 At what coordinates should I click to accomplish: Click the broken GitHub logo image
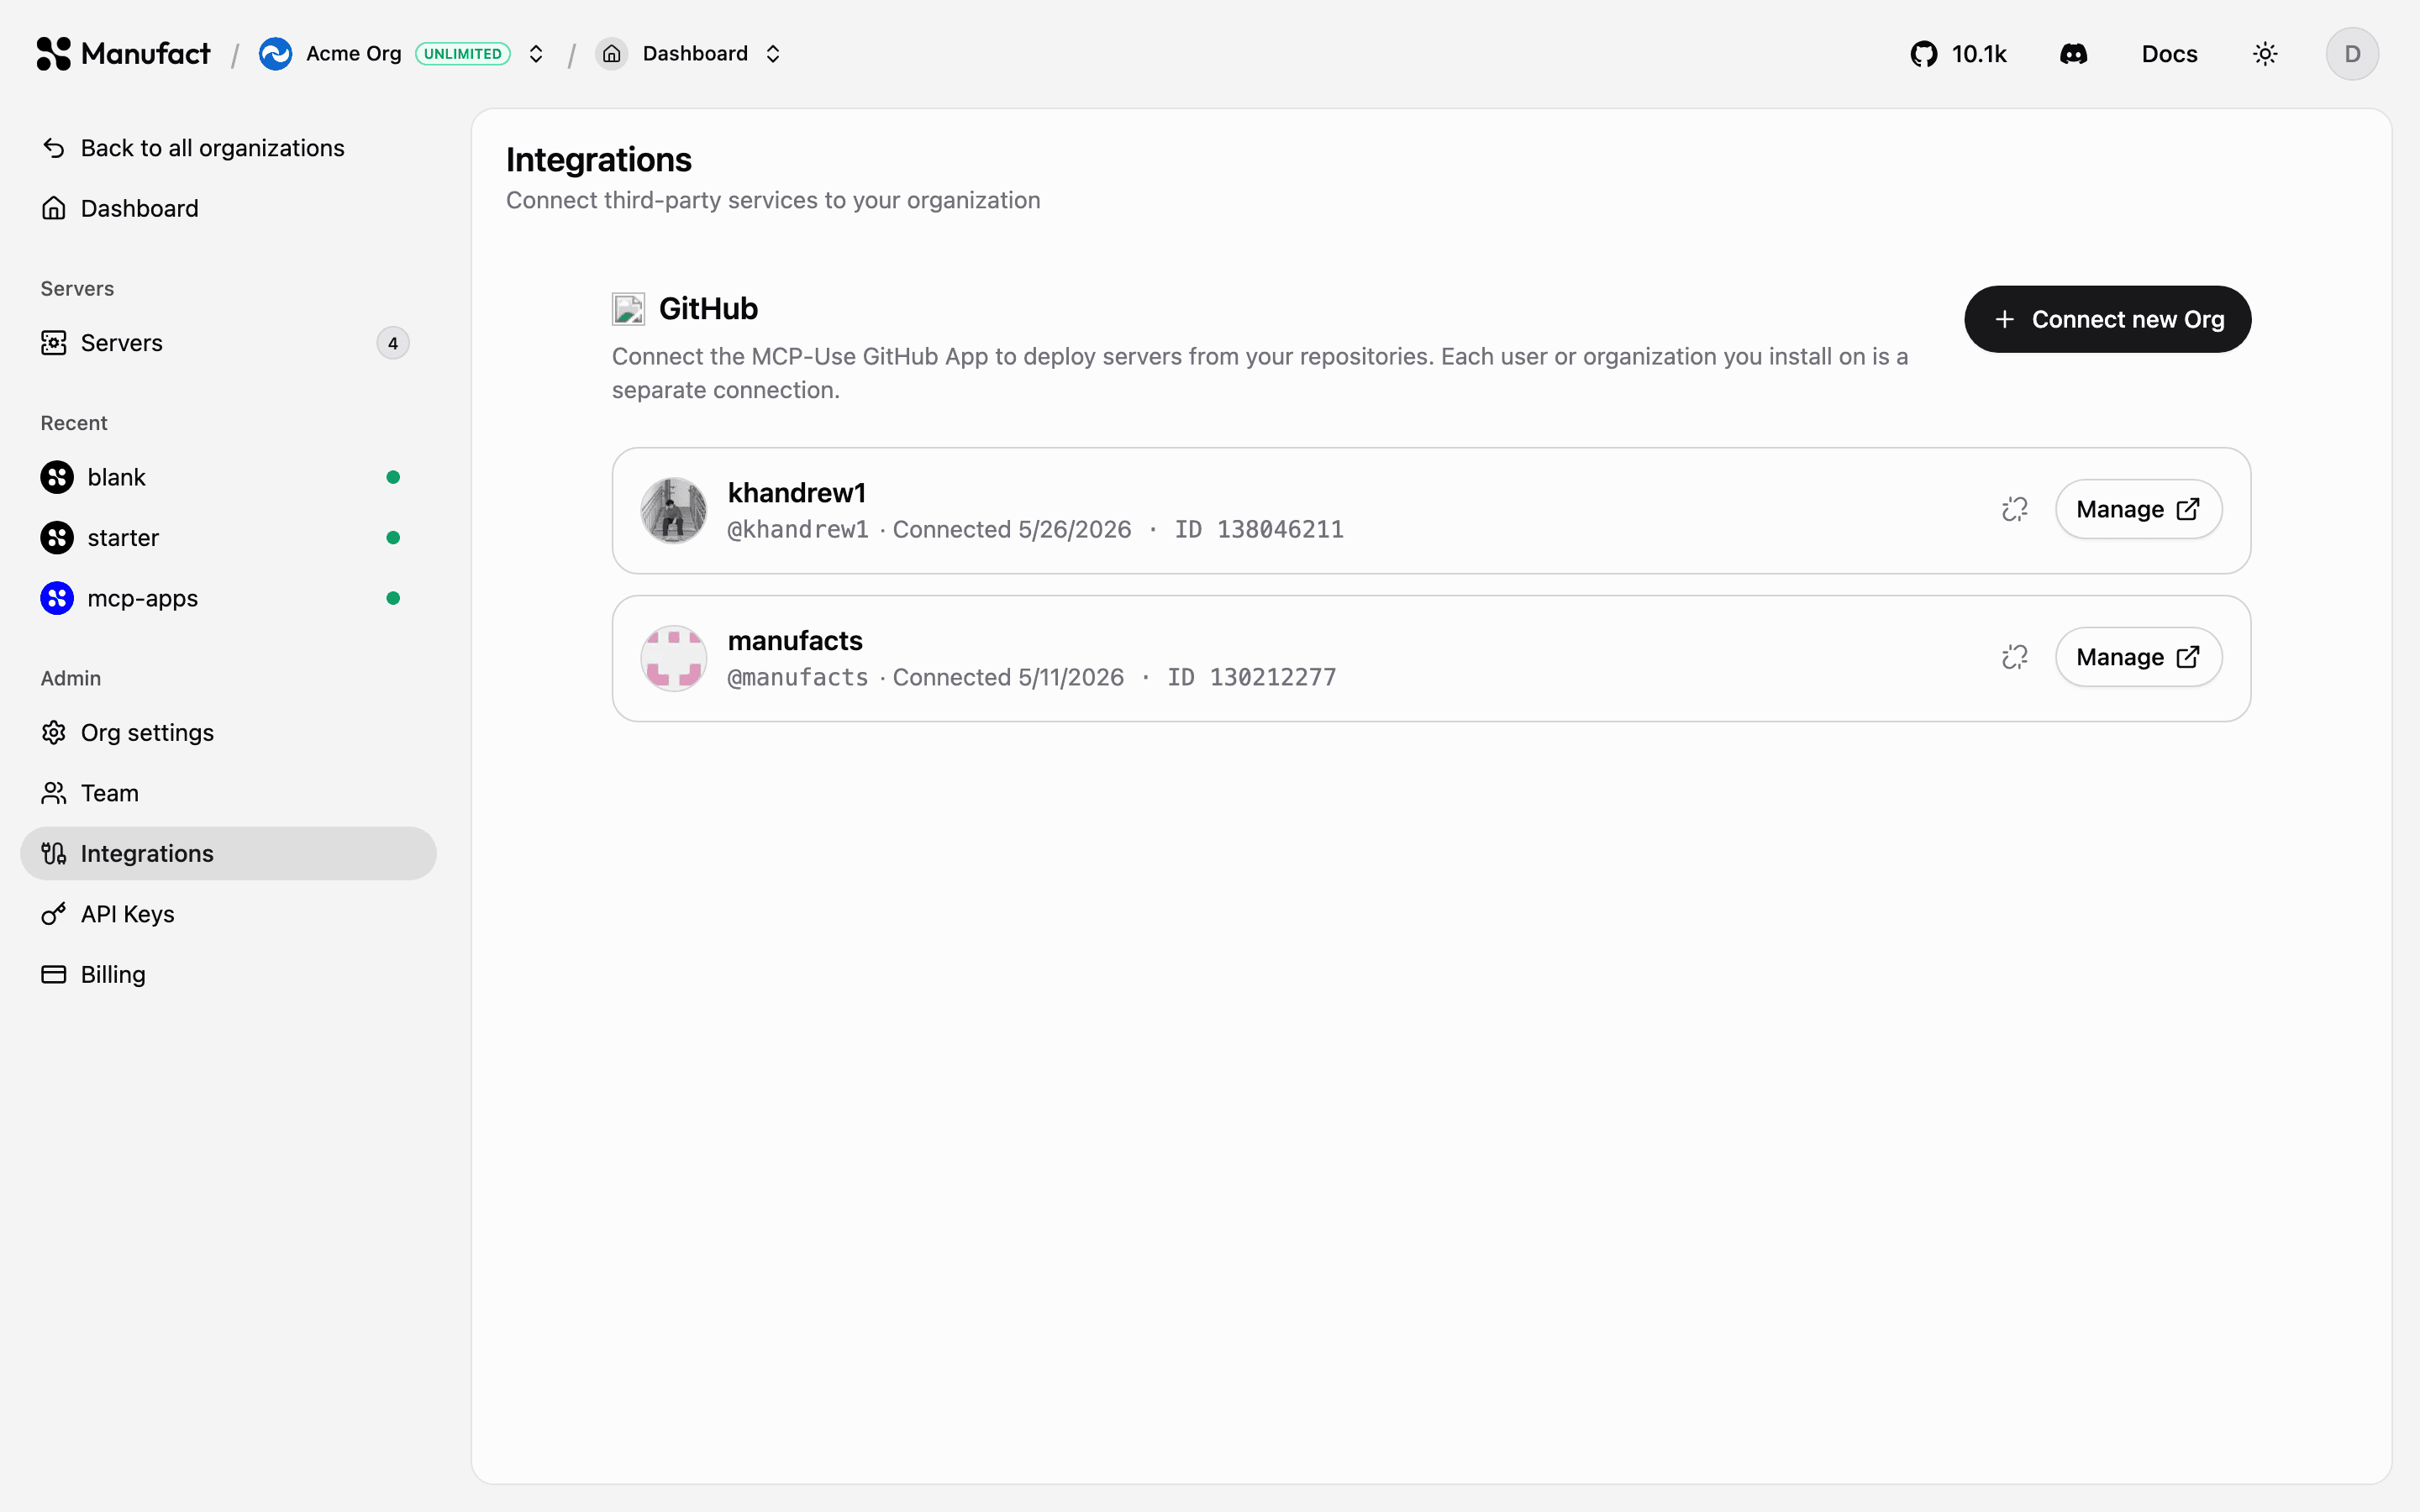coord(628,309)
